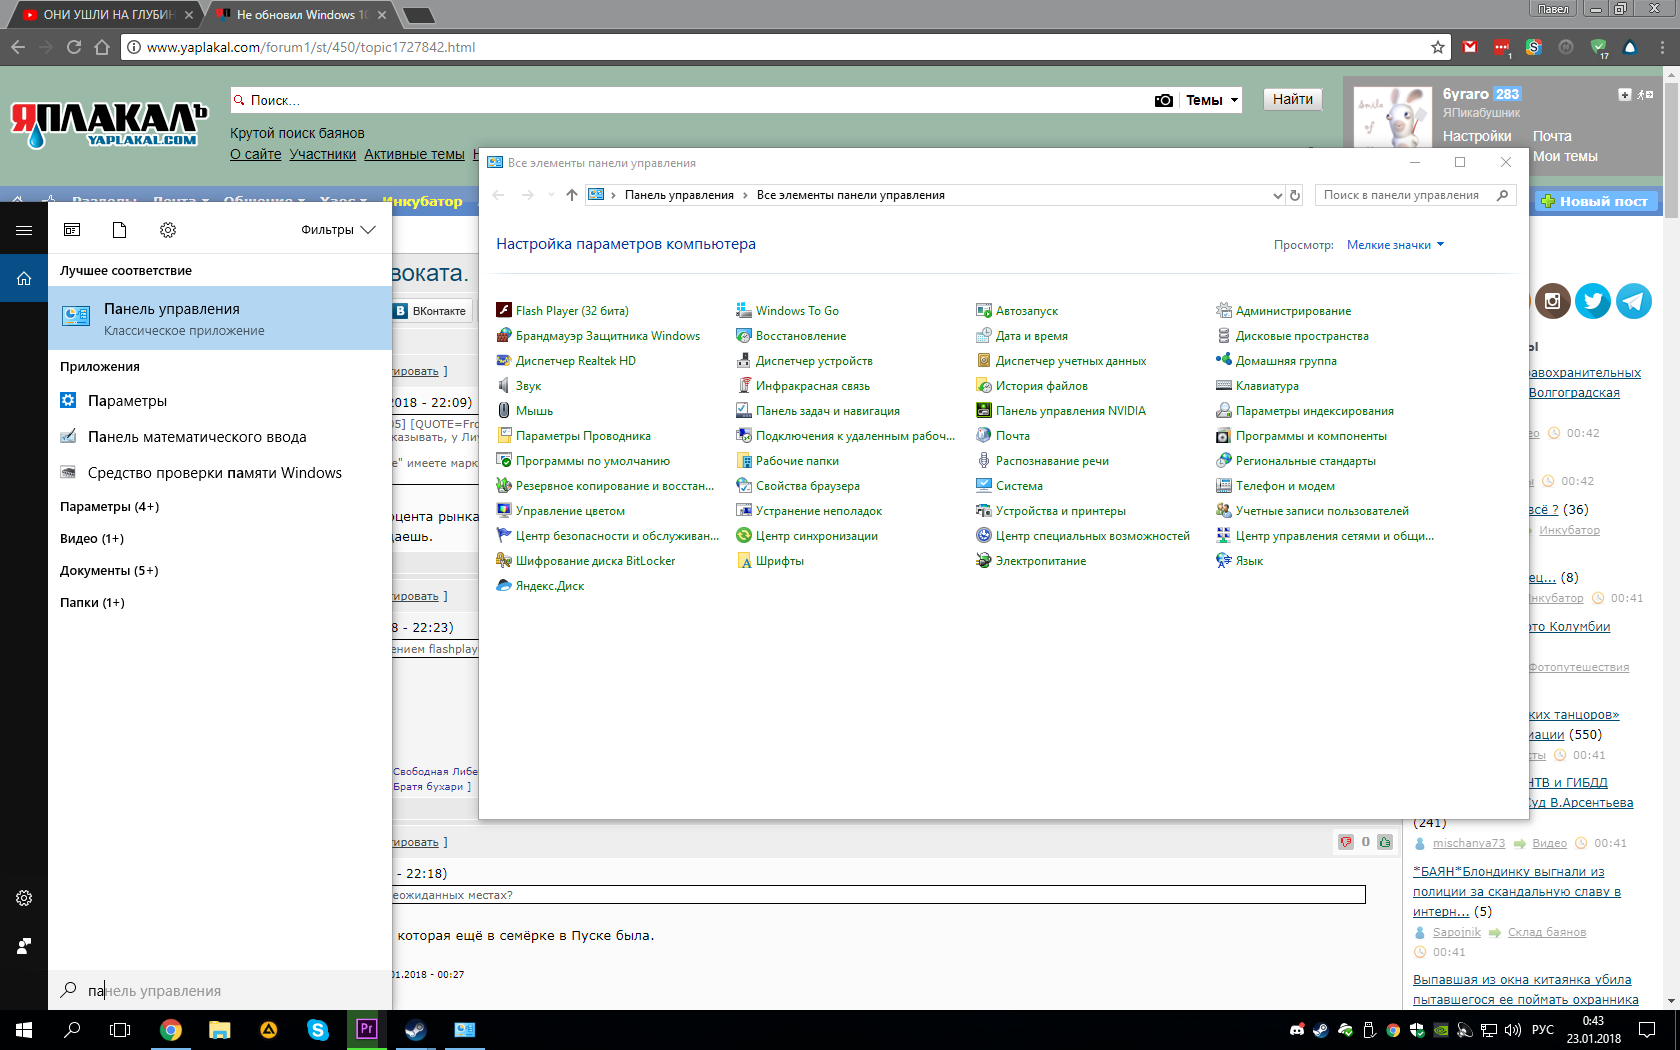Select the Панель управления best match result

[220, 318]
